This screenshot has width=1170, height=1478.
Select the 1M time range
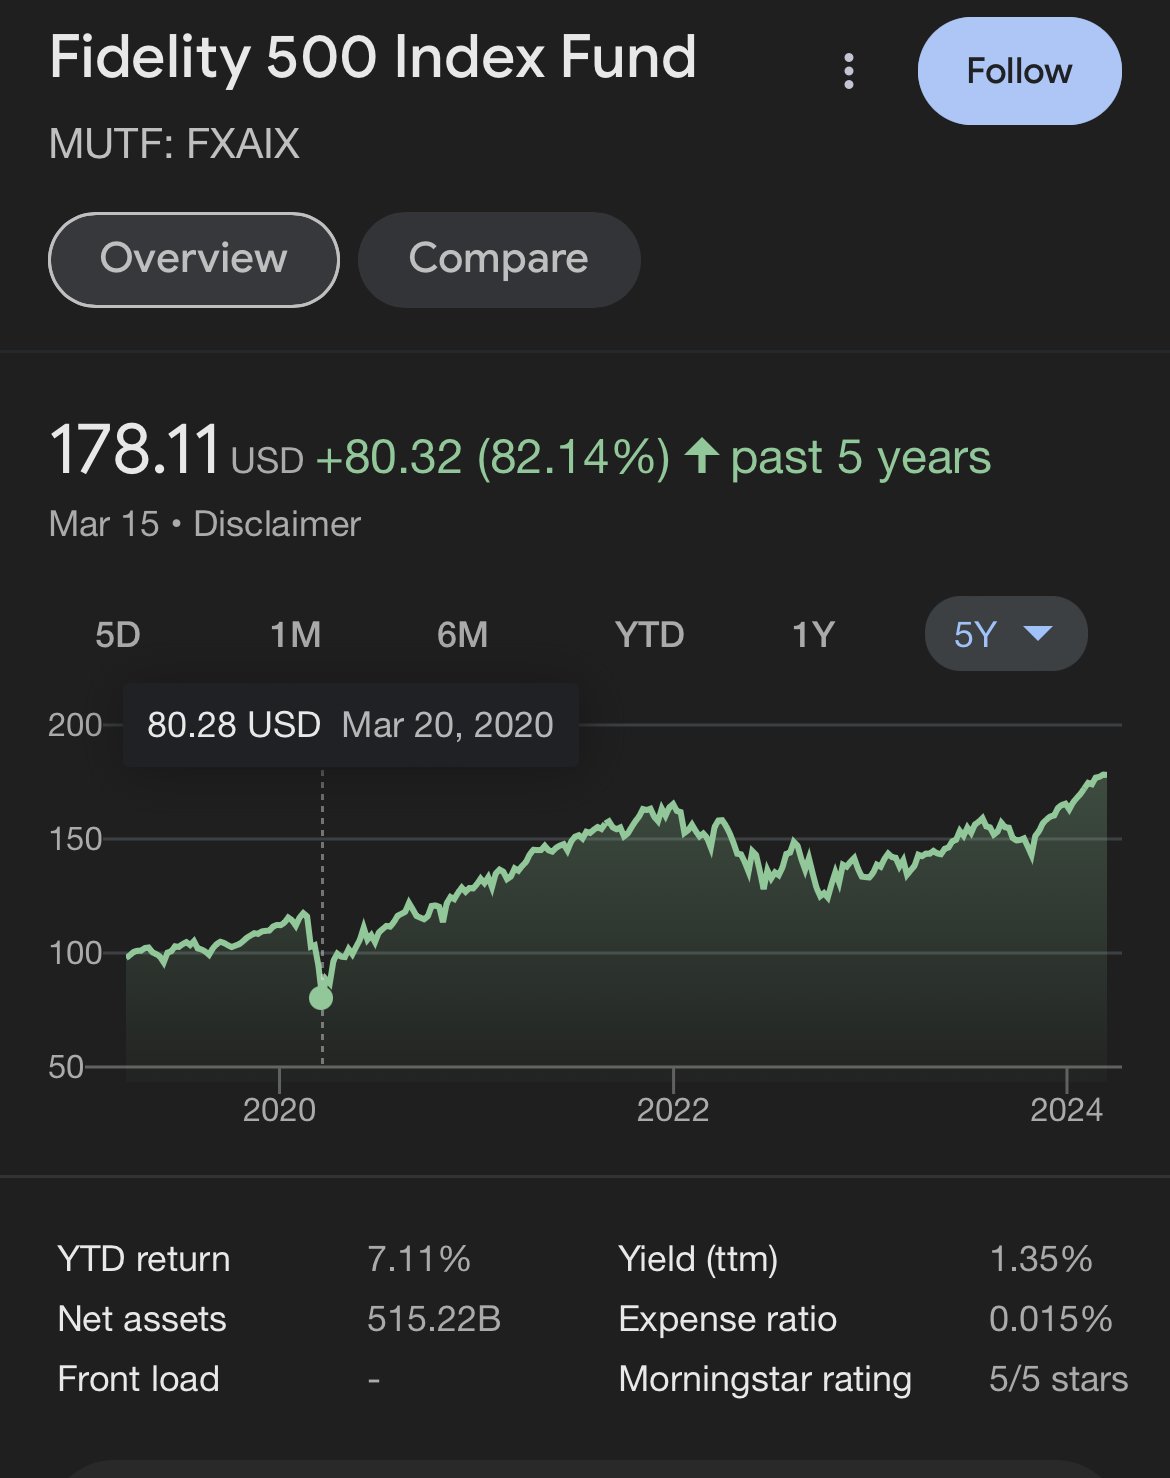(x=296, y=635)
